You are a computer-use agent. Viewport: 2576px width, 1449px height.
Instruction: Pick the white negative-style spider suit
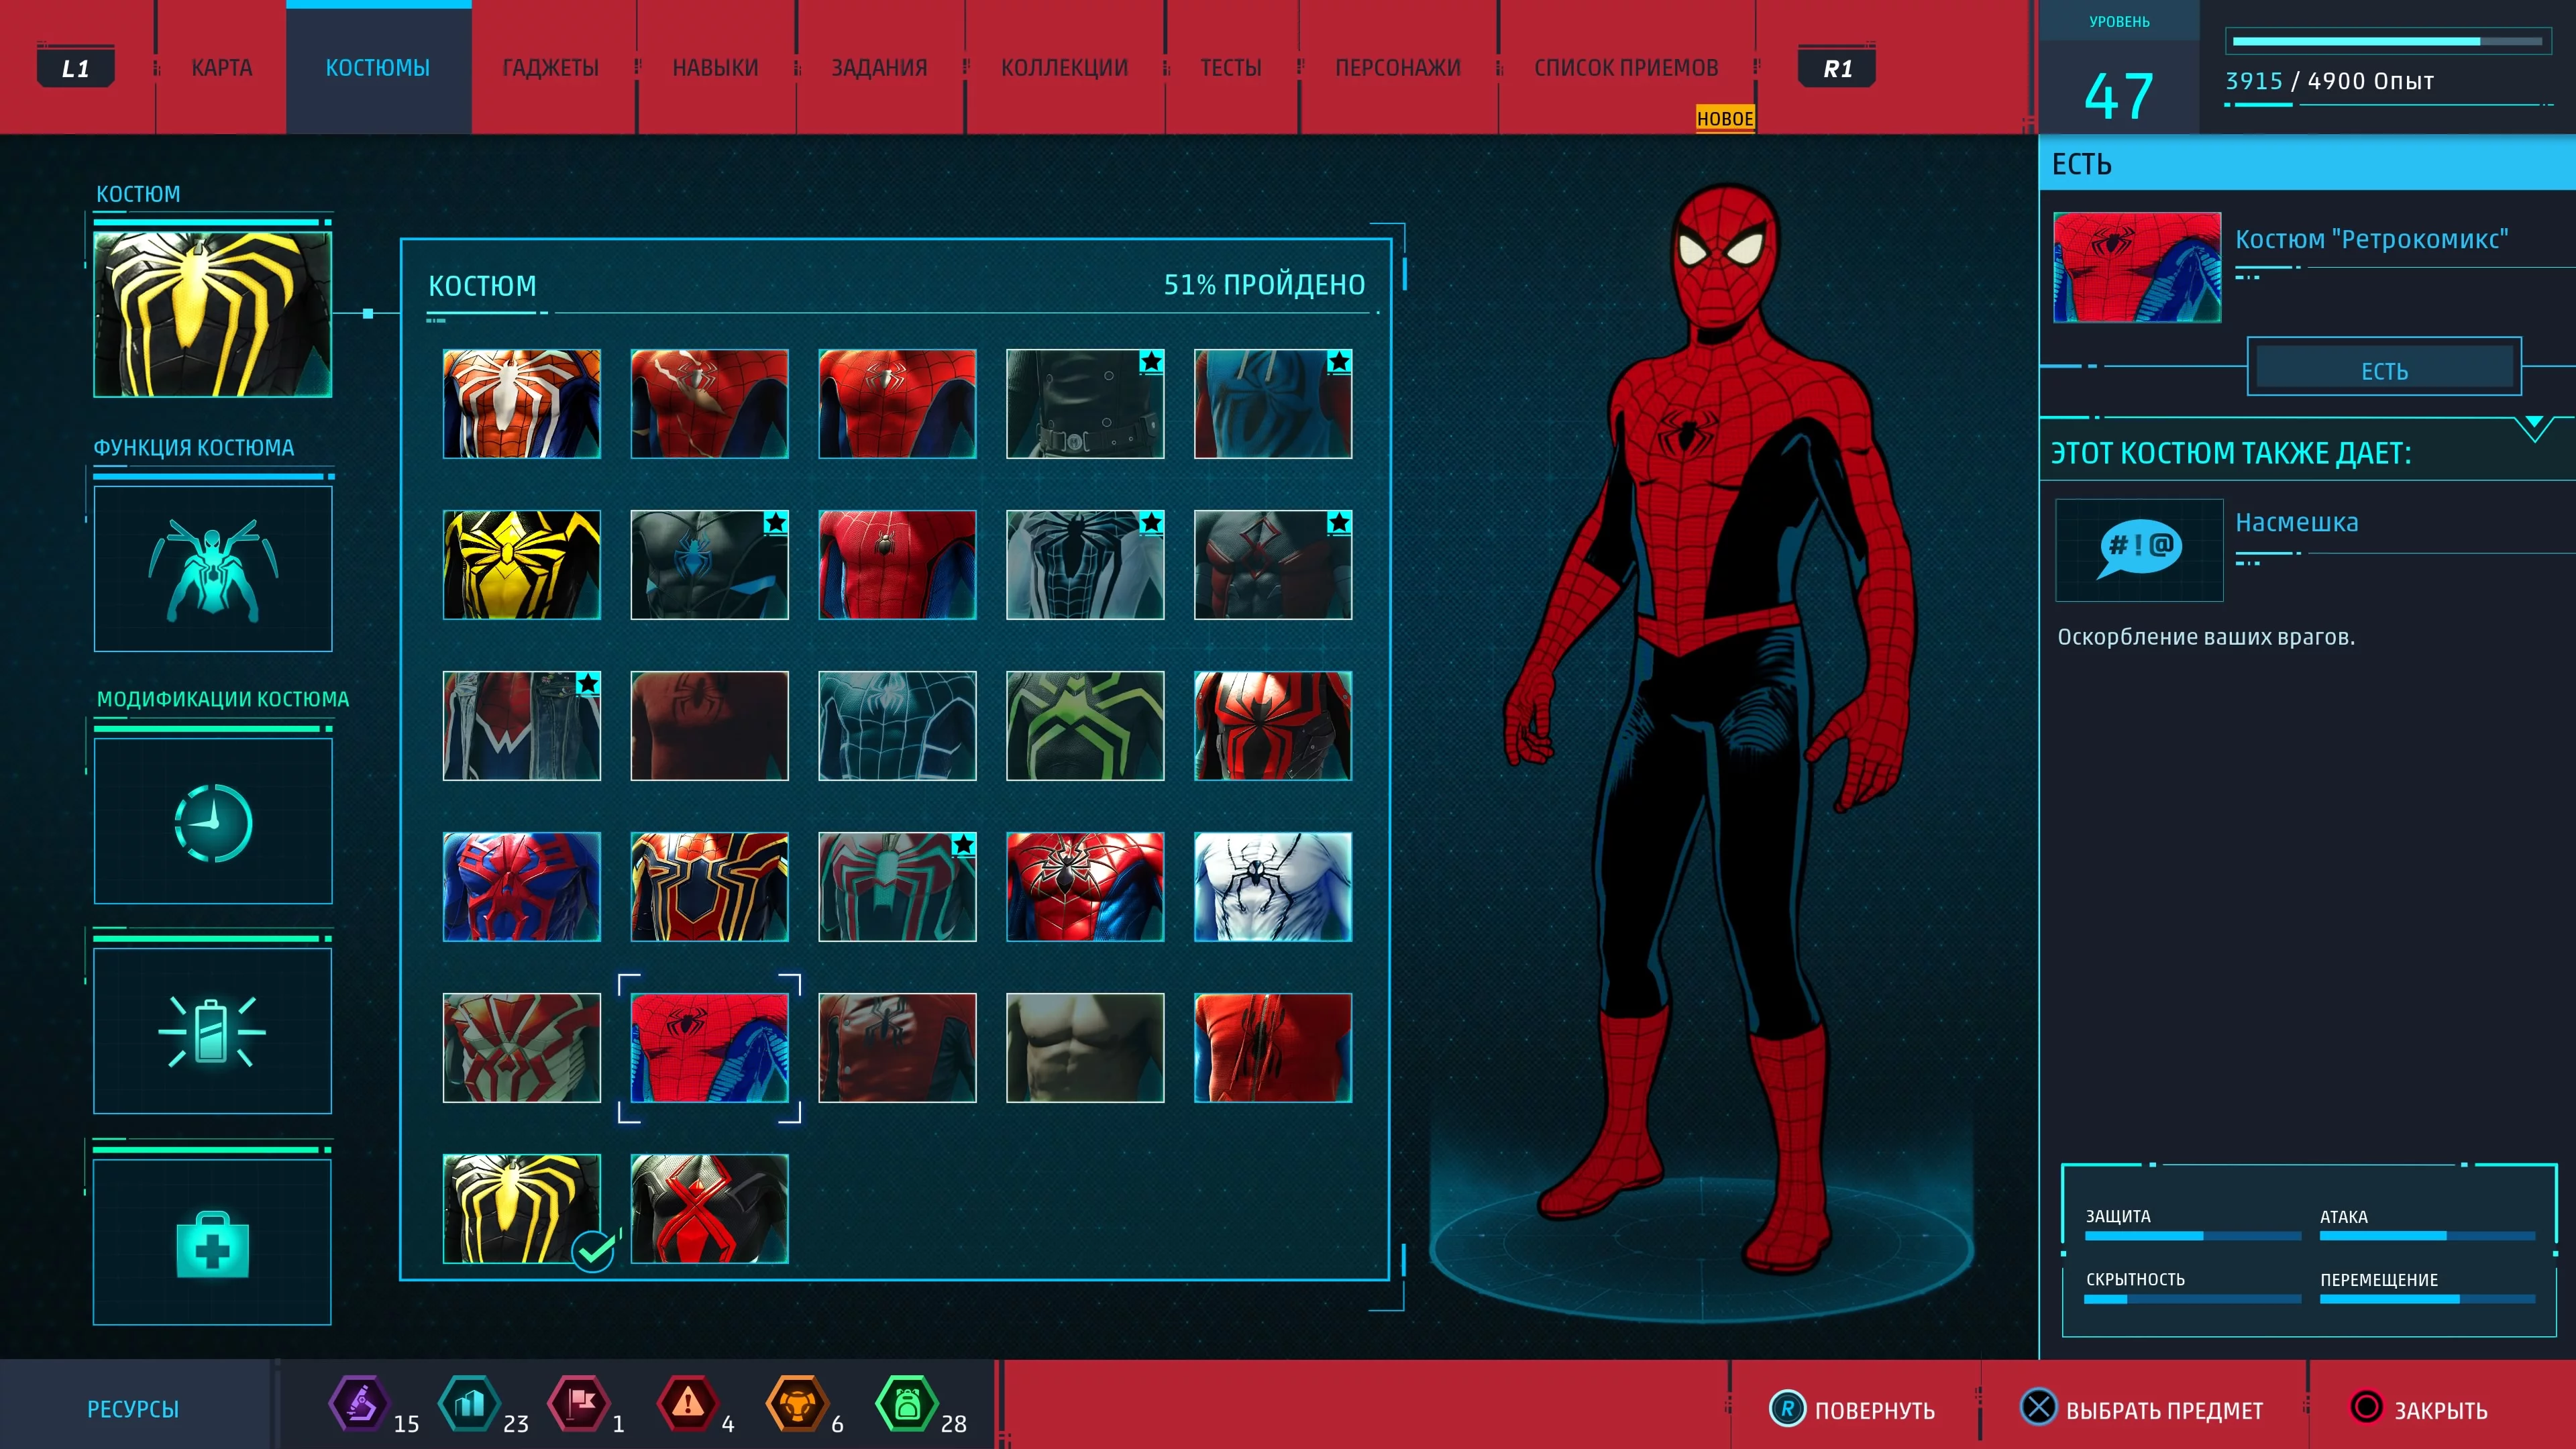click(x=1085, y=565)
